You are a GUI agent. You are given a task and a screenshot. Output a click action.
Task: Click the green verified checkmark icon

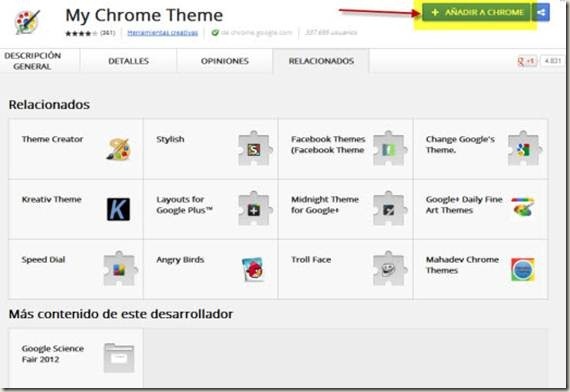coord(215,33)
